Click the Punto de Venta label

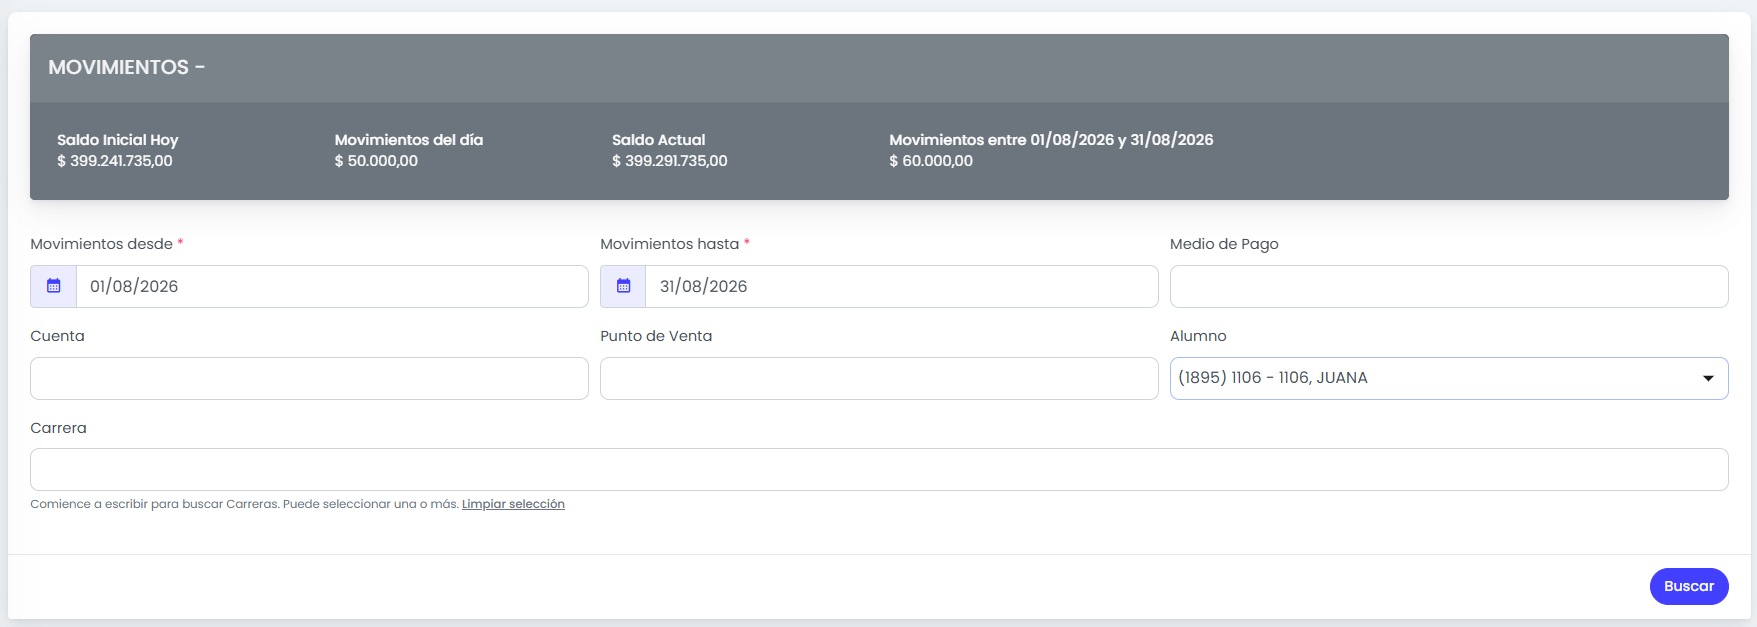click(x=656, y=336)
